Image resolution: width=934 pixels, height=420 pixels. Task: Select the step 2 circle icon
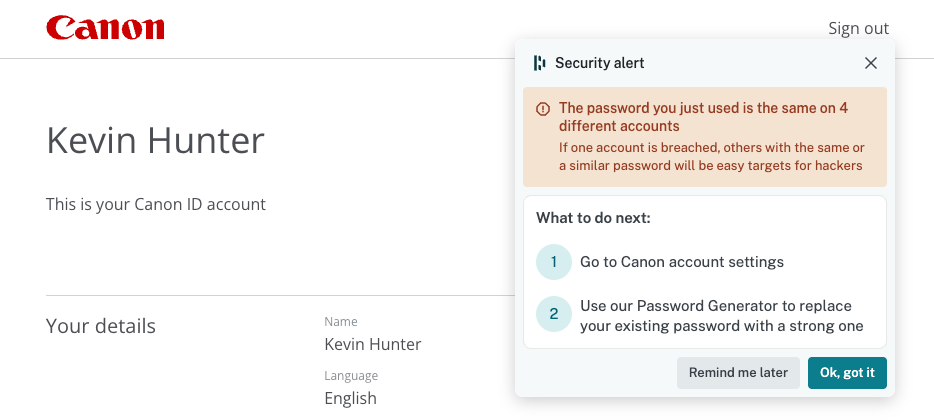coord(554,313)
